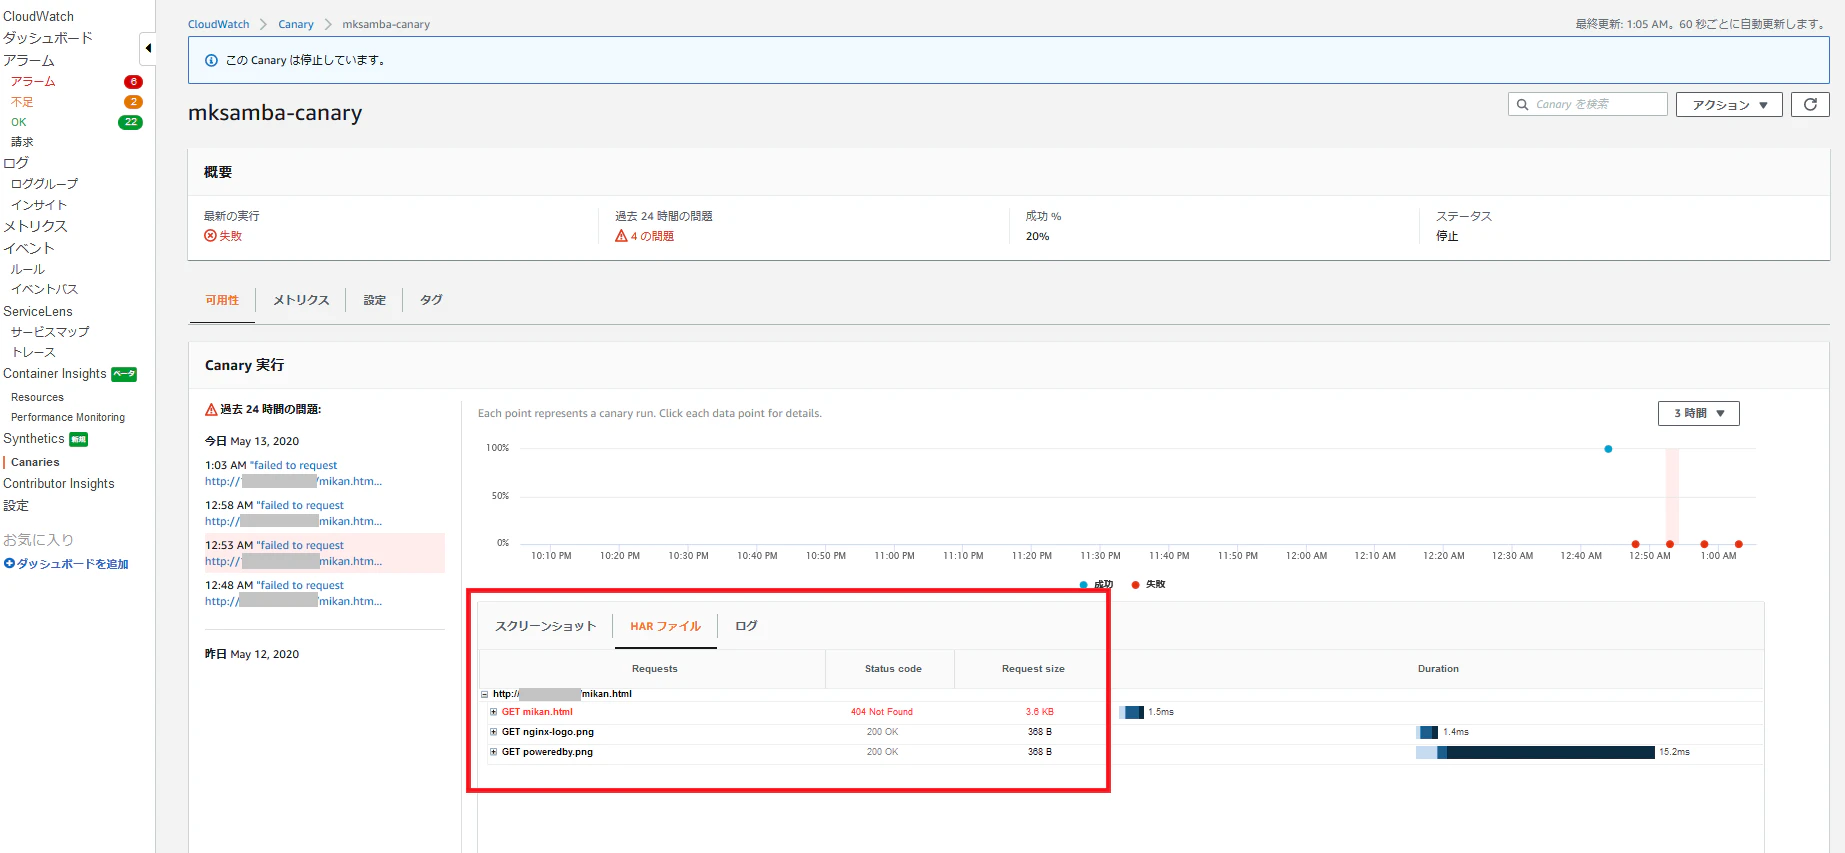This screenshot has height=853, width=1845.
Task: Open メトリクス in the left sidebar
Action: [x=35, y=226]
